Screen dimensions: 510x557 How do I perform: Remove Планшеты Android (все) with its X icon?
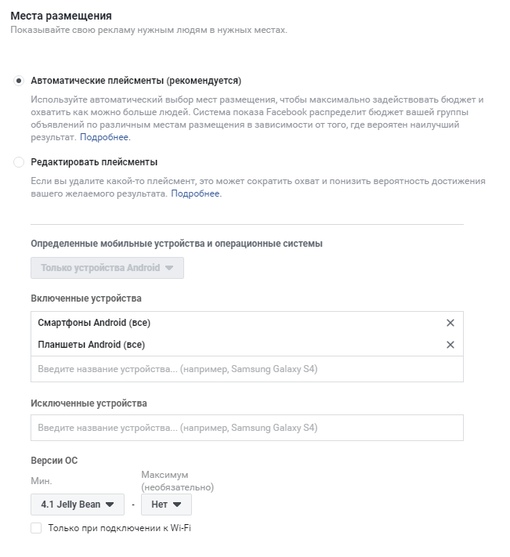(x=450, y=345)
